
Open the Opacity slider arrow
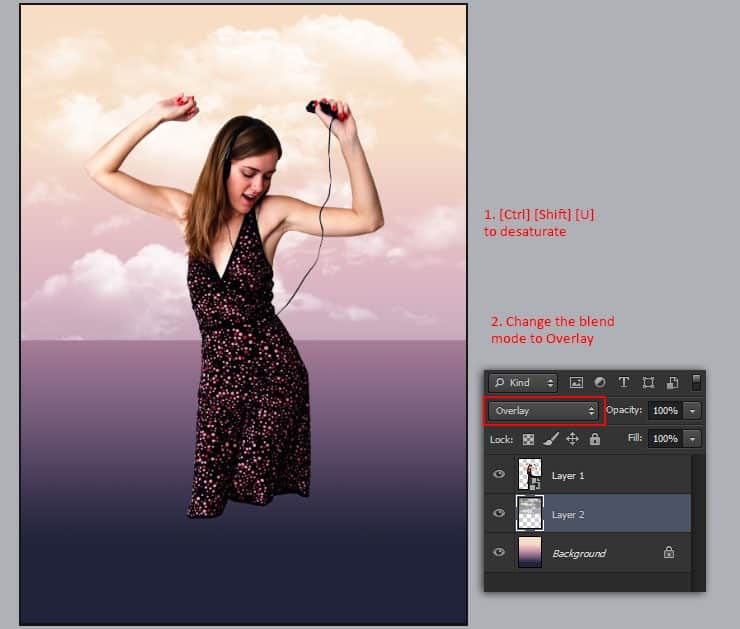tap(692, 411)
